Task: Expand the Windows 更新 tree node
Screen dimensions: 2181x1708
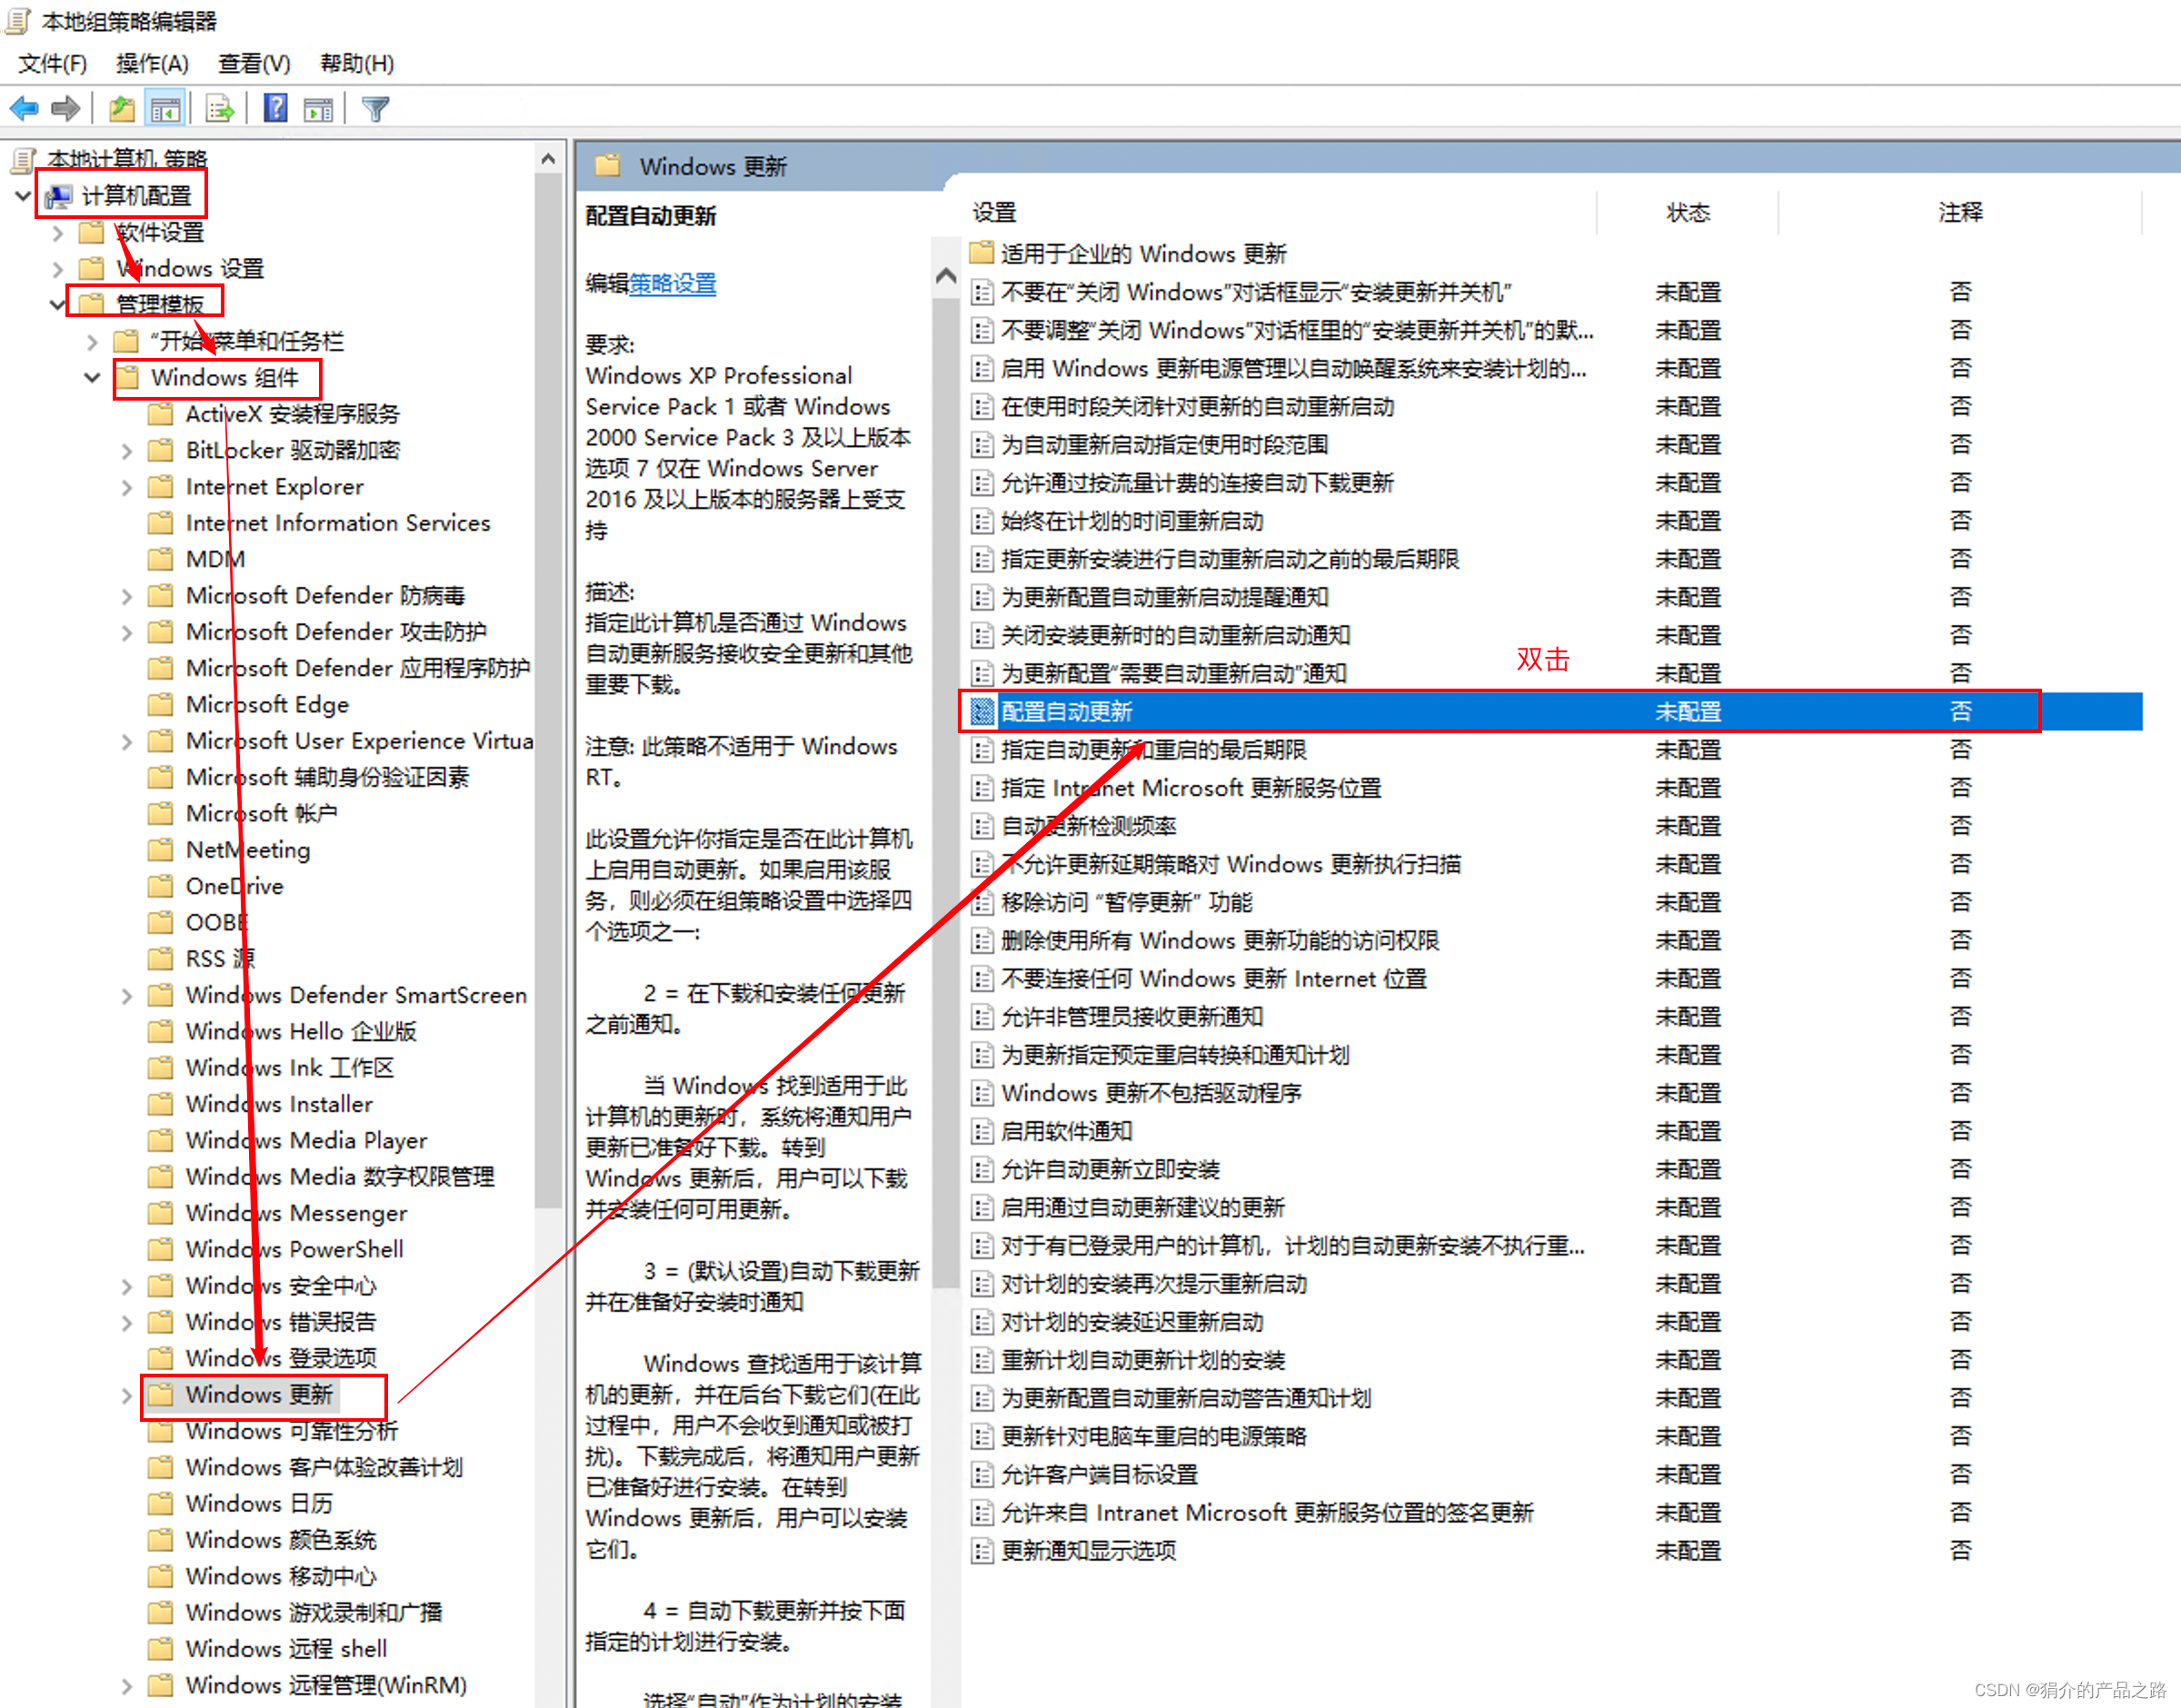Action: click(x=127, y=1395)
